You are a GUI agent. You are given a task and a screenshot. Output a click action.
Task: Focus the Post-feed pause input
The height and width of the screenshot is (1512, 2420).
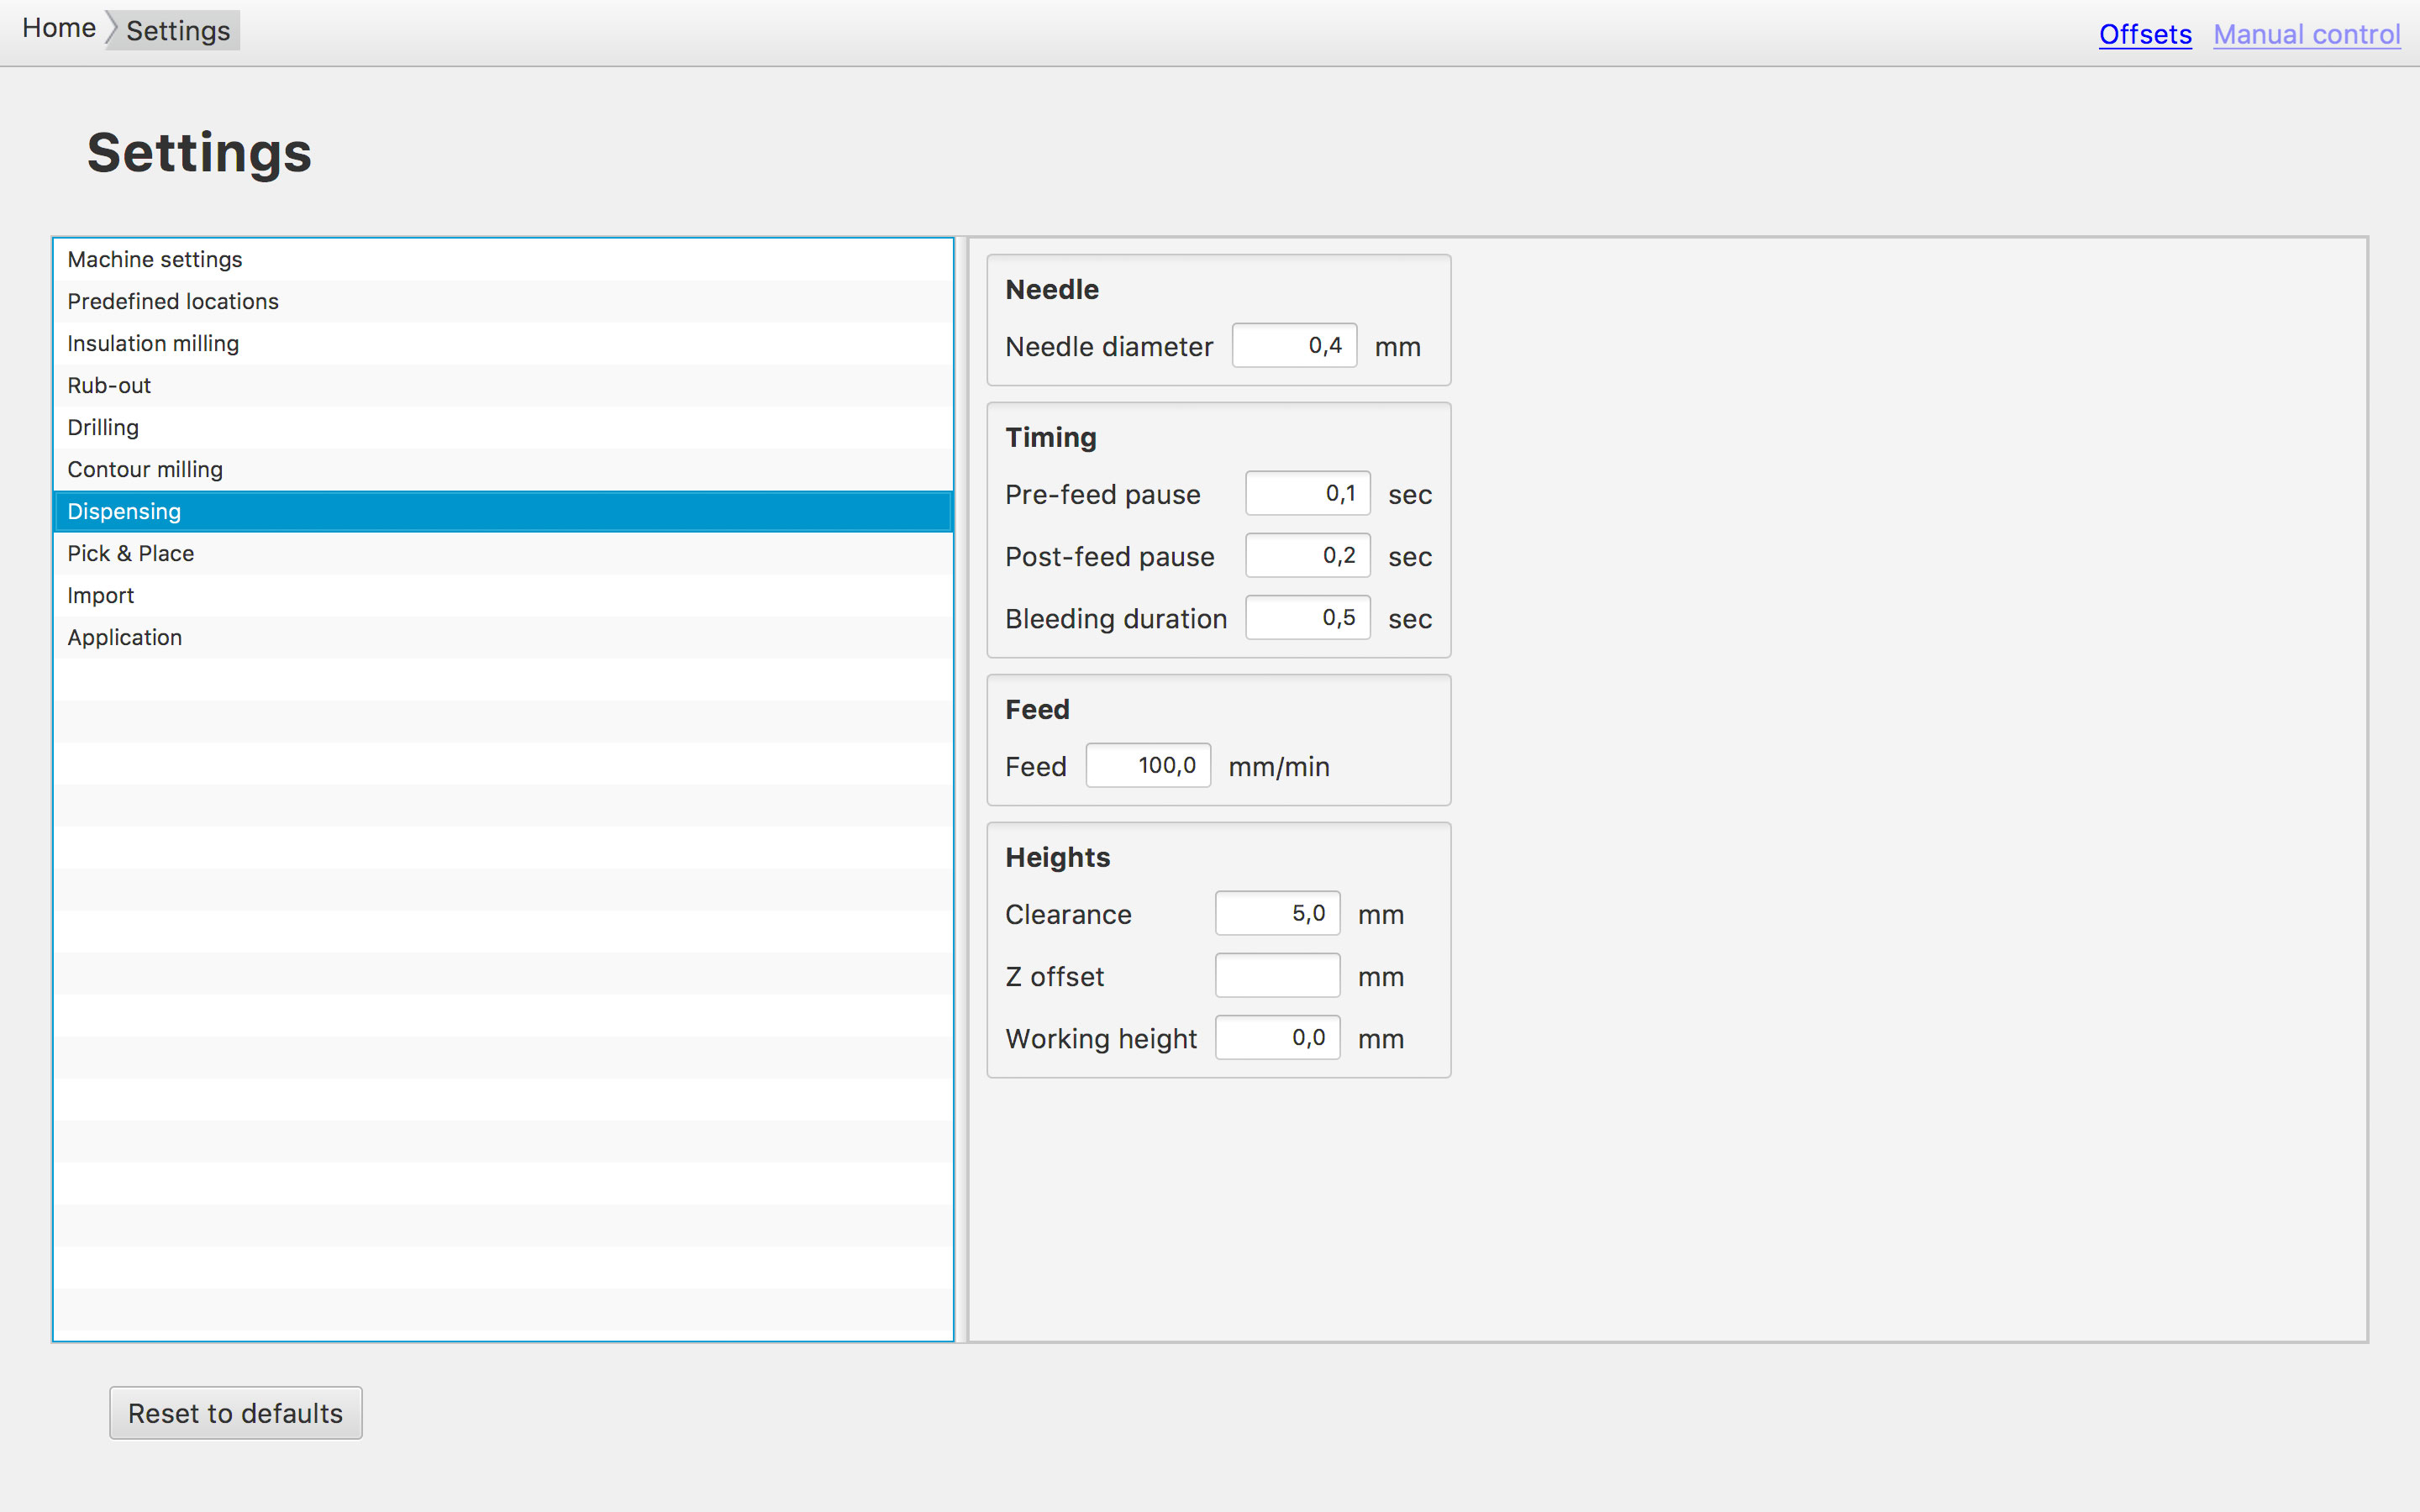click(x=1308, y=556)
